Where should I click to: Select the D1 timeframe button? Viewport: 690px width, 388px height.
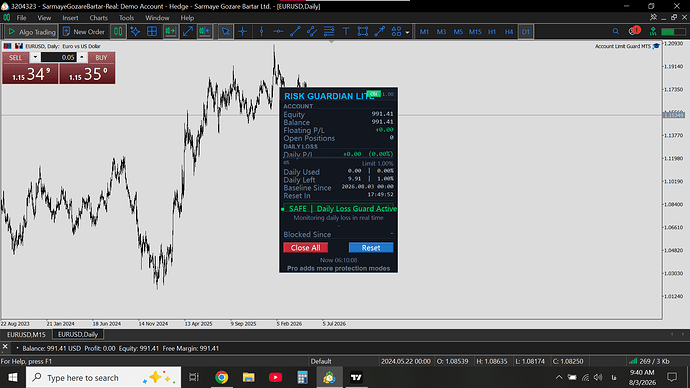[x=525, y=32]
